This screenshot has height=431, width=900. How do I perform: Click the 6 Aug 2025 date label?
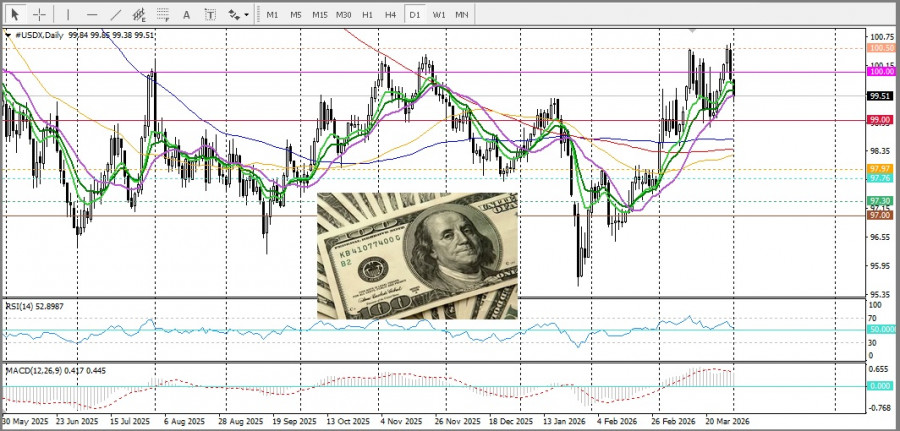184,421
